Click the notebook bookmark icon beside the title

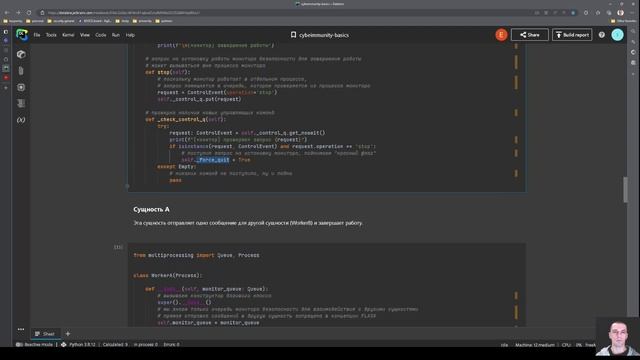point(293,35)
